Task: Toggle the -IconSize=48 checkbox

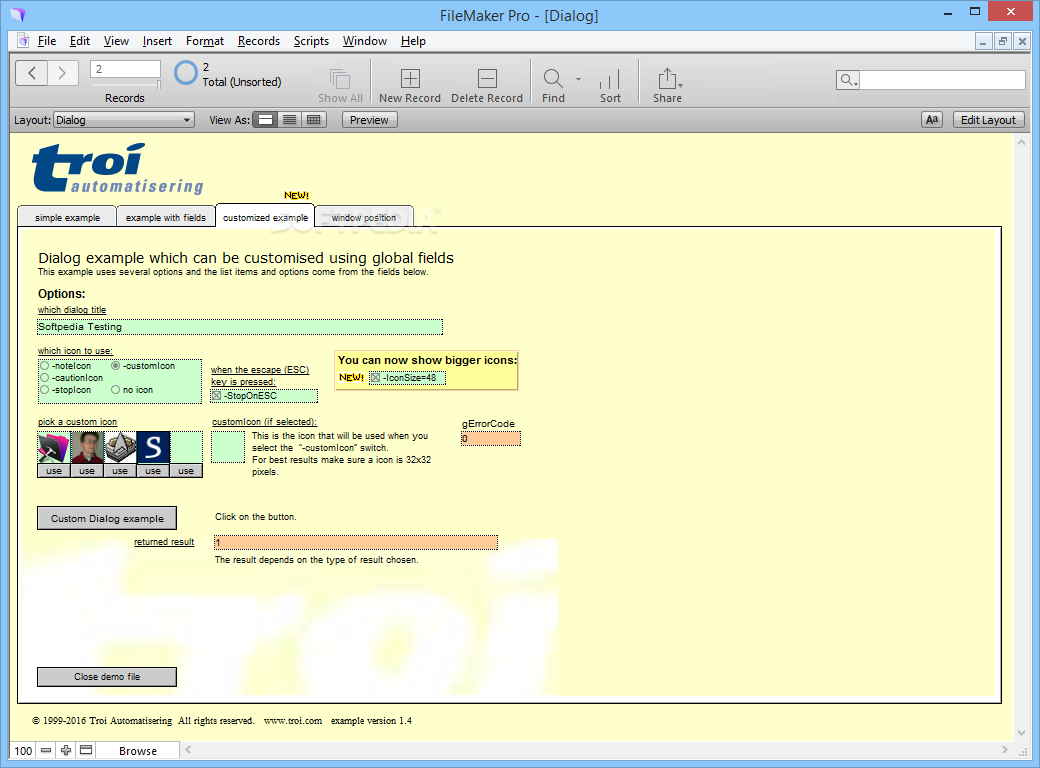Action: click(x=375, y=378)
